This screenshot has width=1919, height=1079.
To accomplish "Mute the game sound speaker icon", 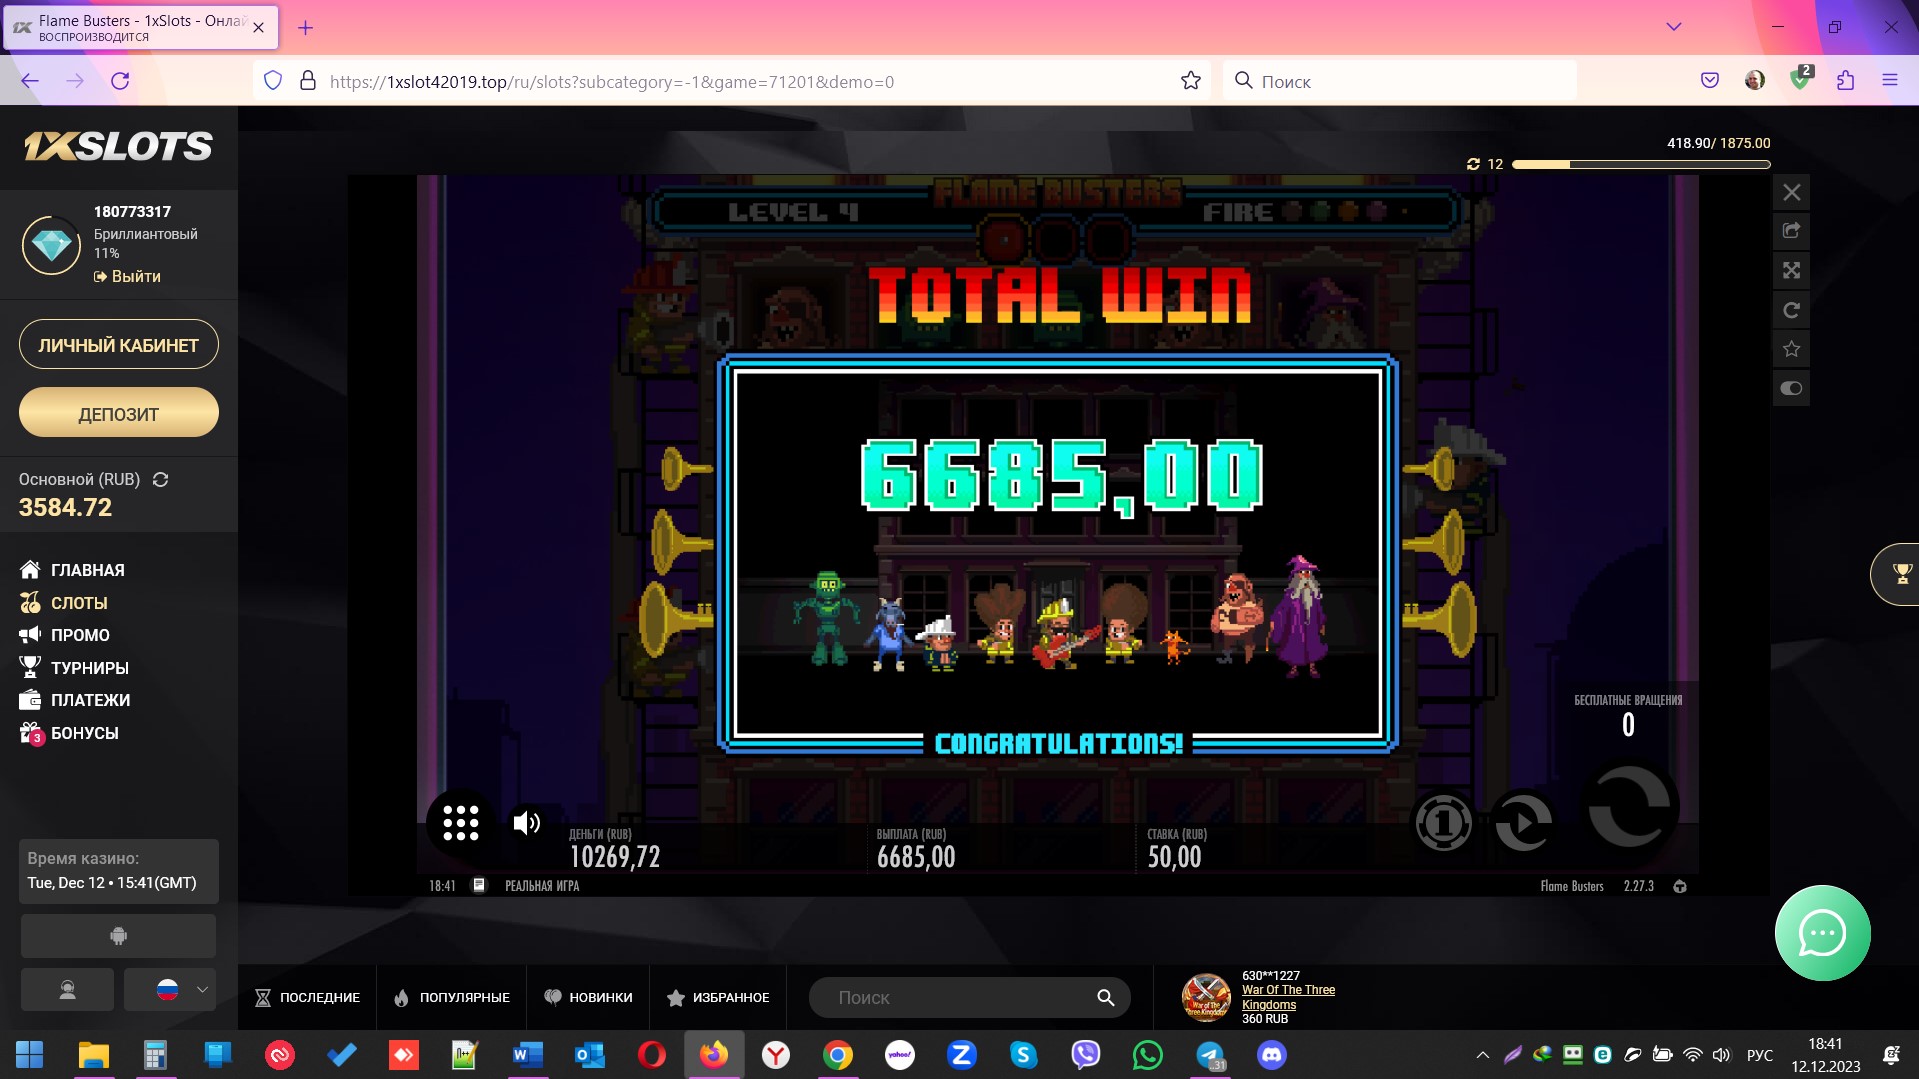I will (526, 822).
